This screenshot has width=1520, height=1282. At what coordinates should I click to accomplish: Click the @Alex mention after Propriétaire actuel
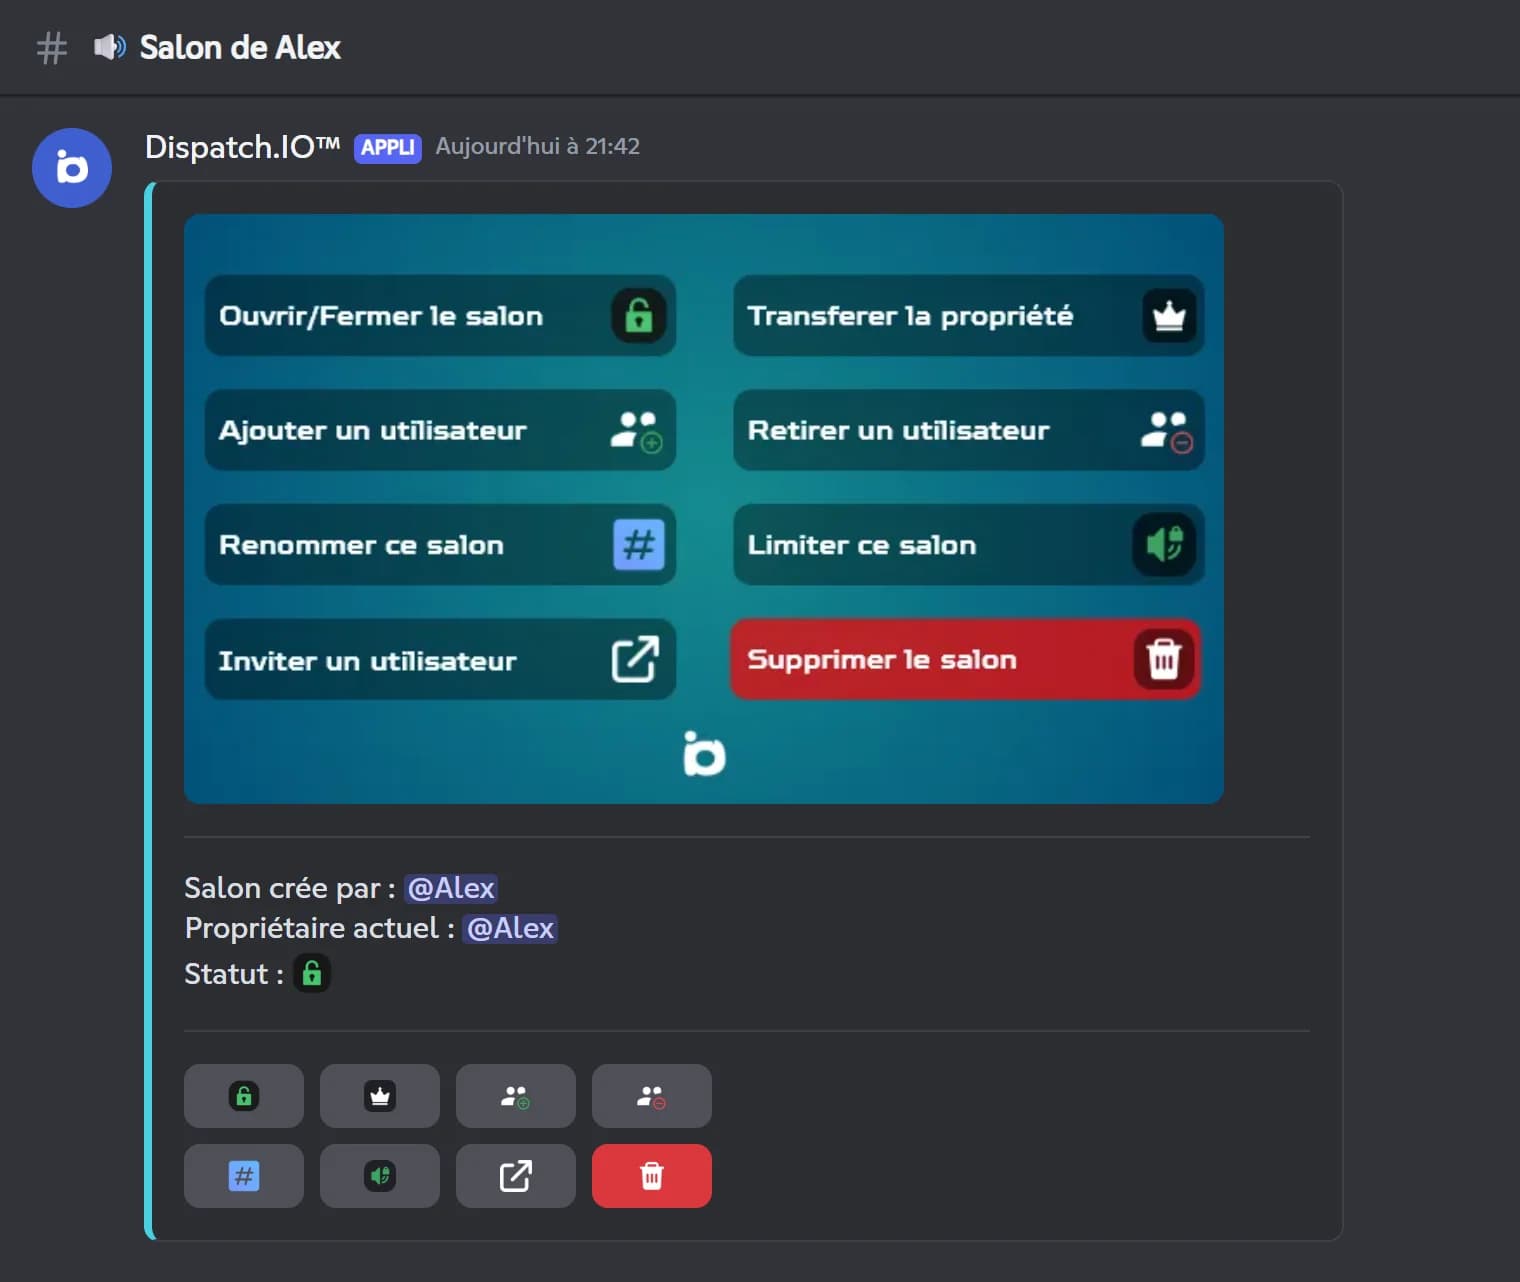point(510,928)
